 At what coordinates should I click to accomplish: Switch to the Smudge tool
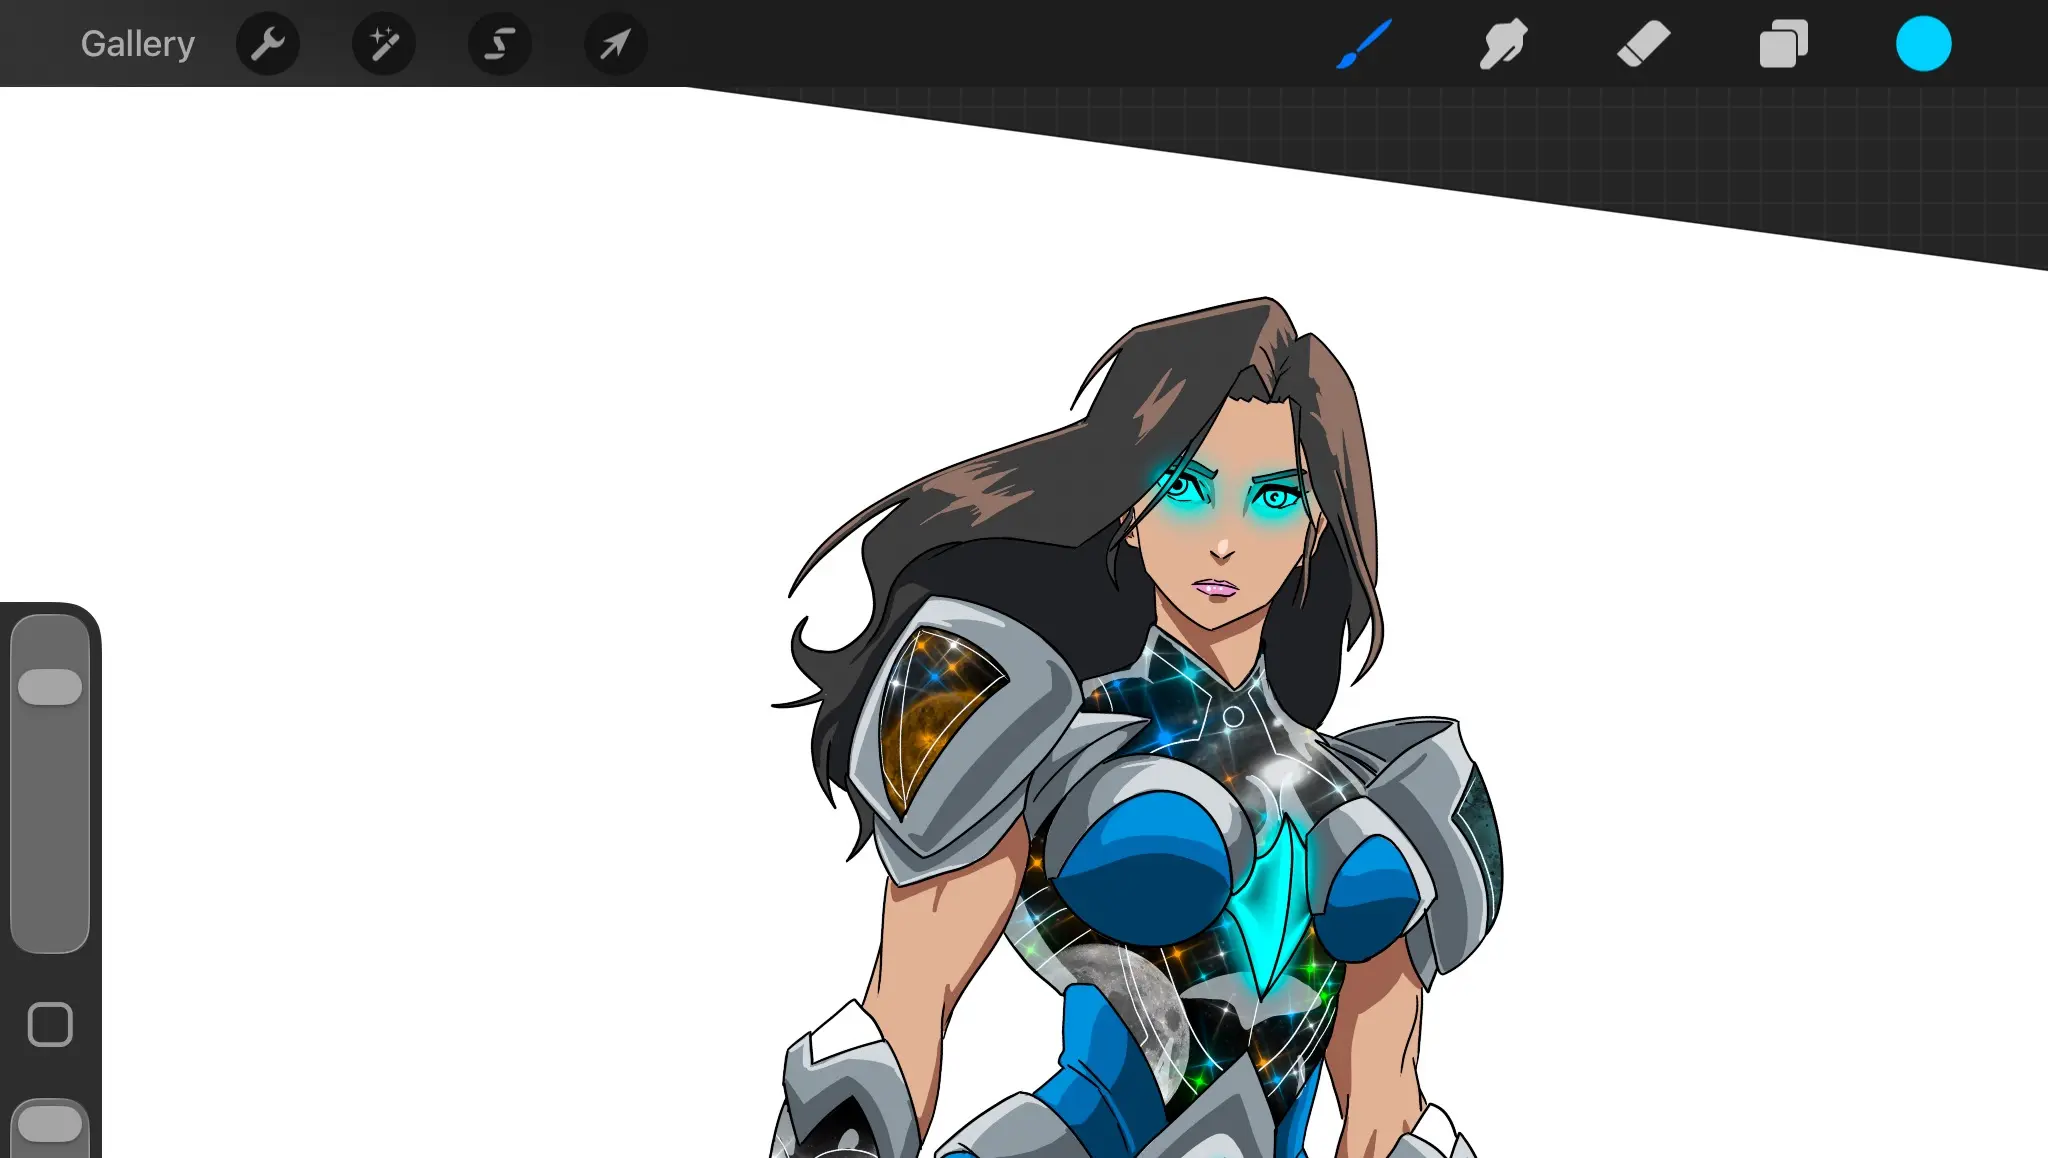1502,43
